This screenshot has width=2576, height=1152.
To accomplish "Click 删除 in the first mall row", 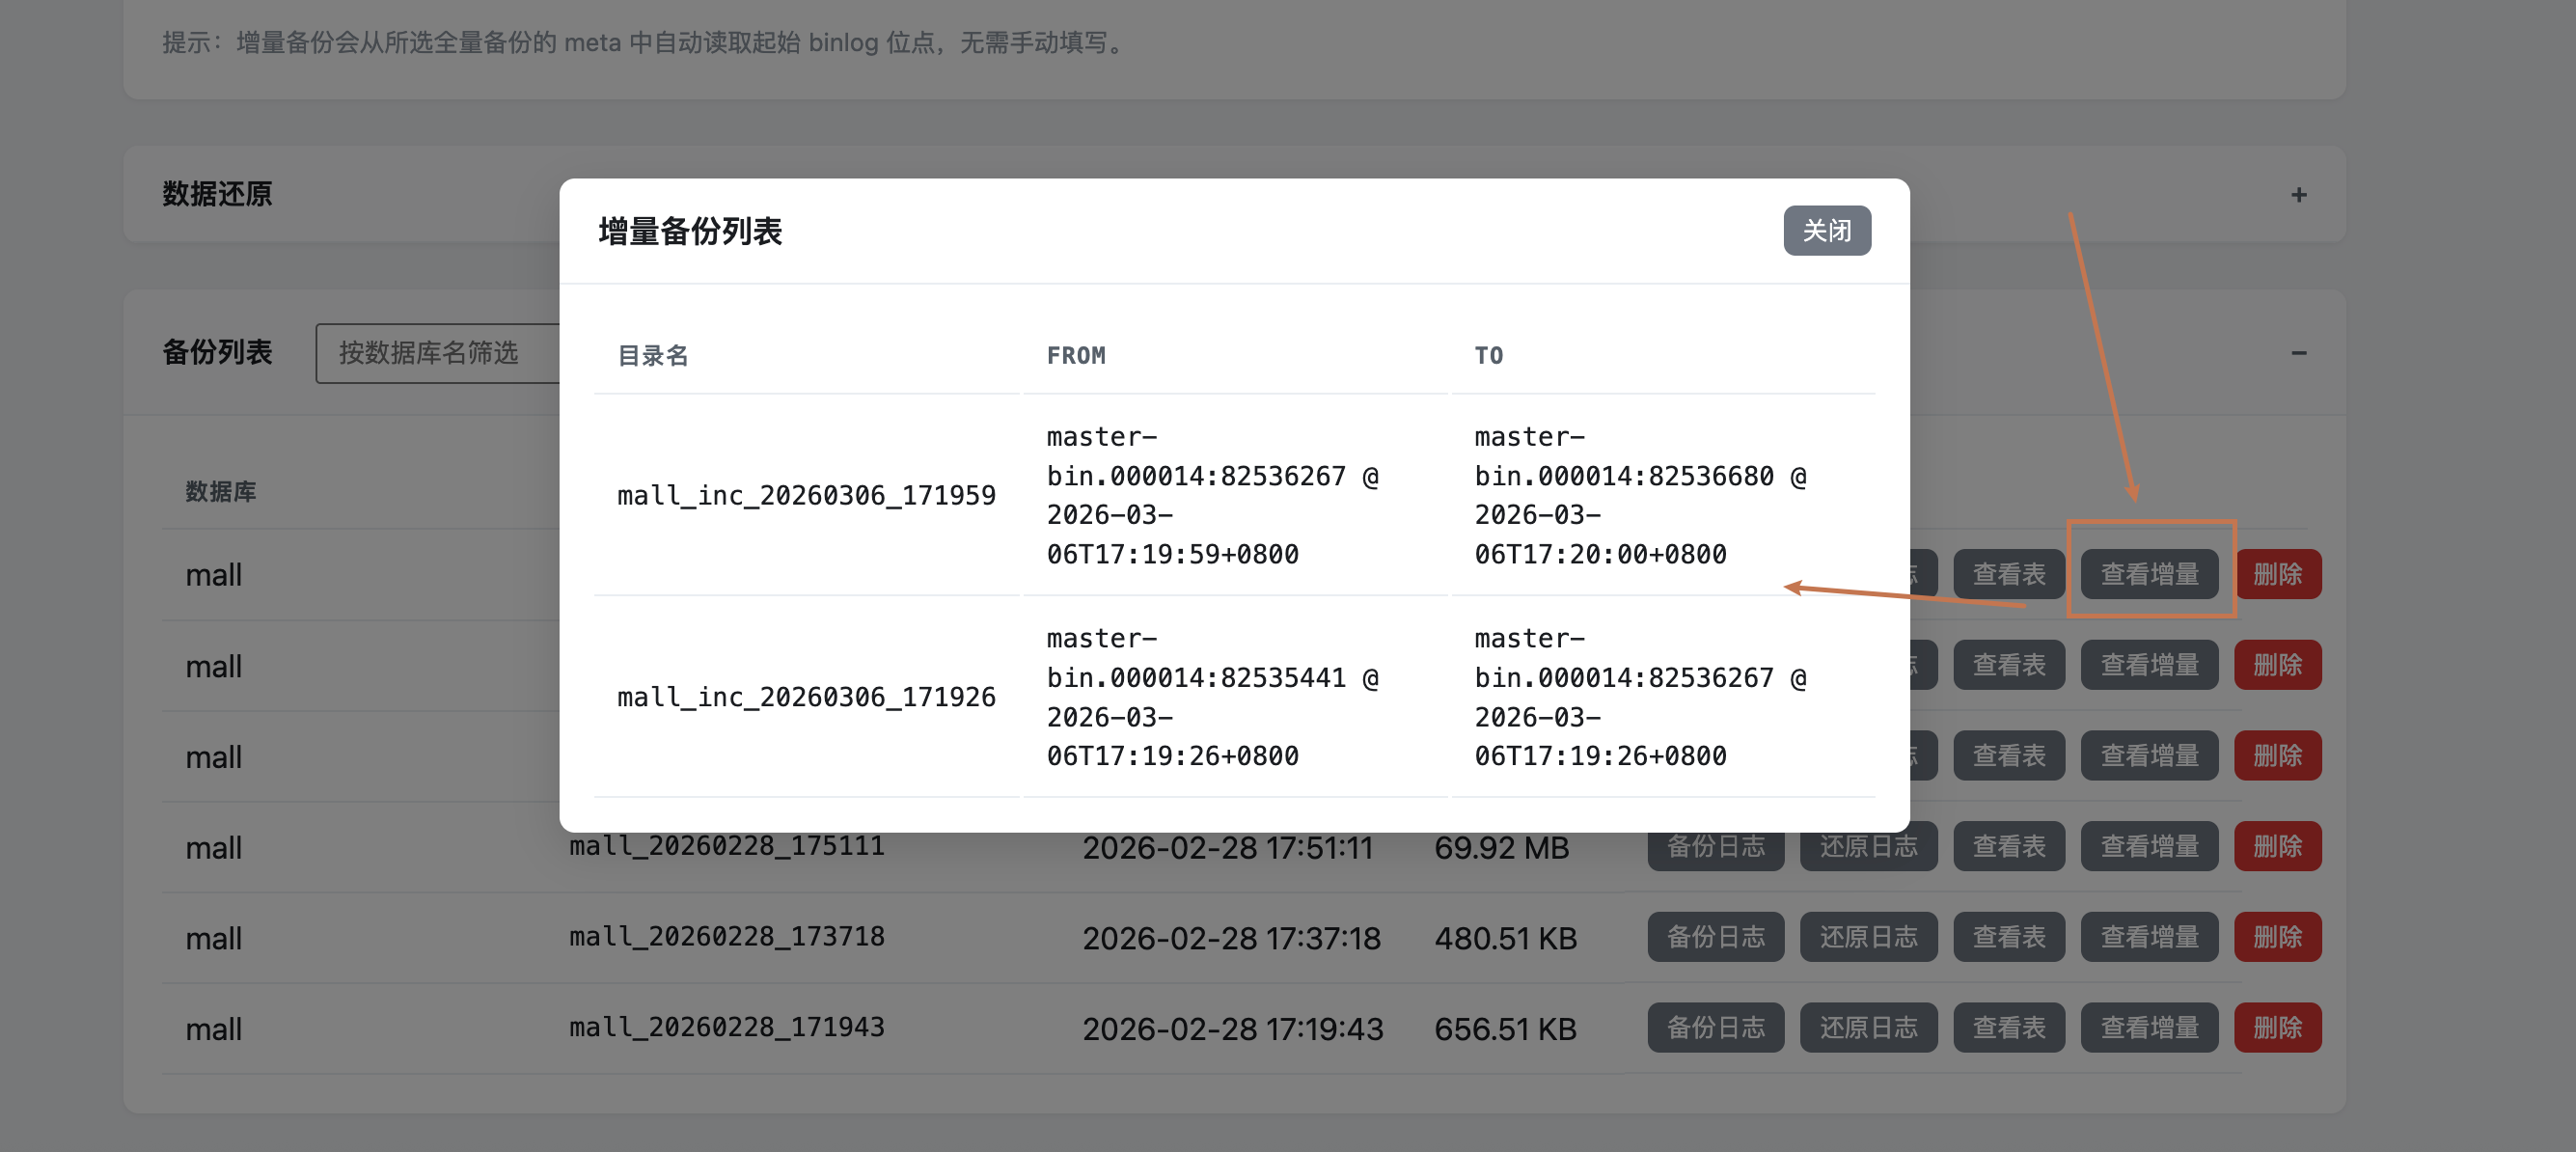I will coord(2277,574).
